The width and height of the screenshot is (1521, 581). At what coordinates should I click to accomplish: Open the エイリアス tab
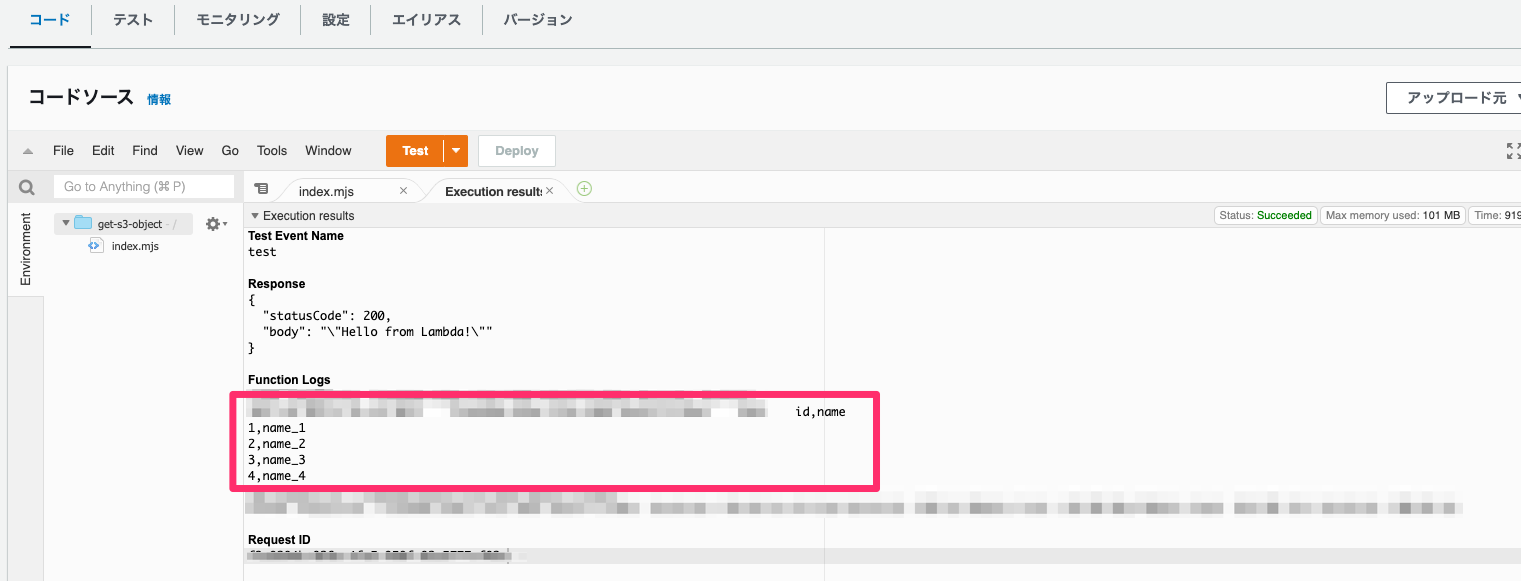pyautogui.click(x=426, y=19)
